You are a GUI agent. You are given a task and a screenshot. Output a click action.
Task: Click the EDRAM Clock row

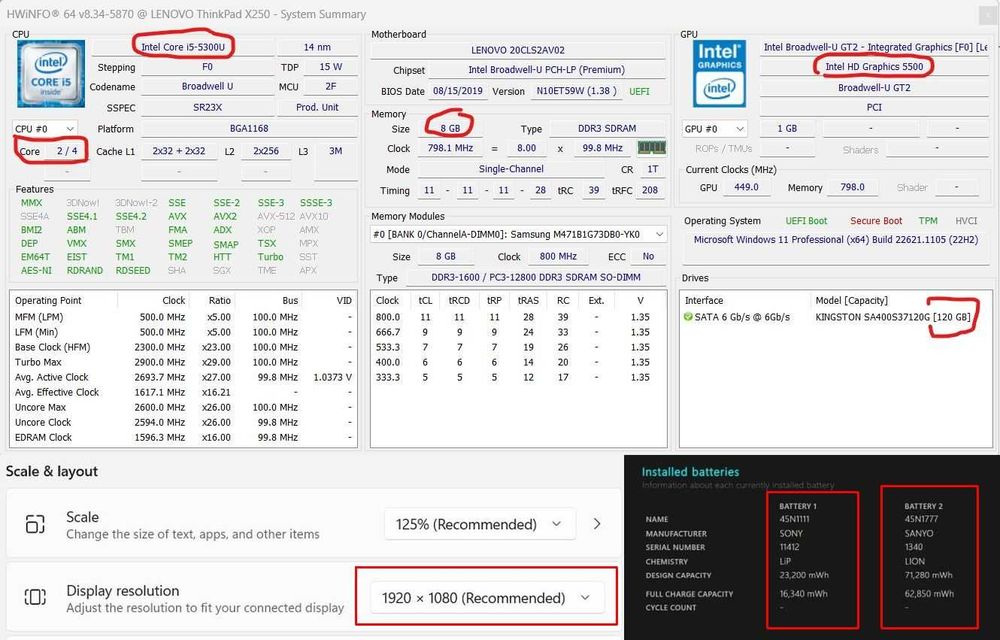coord(183,437)
